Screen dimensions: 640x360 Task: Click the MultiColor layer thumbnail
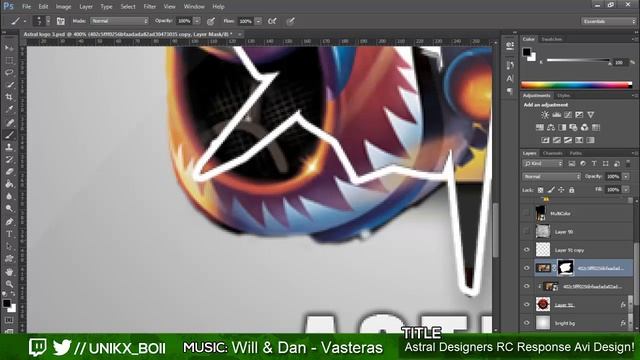click(541, 213)
